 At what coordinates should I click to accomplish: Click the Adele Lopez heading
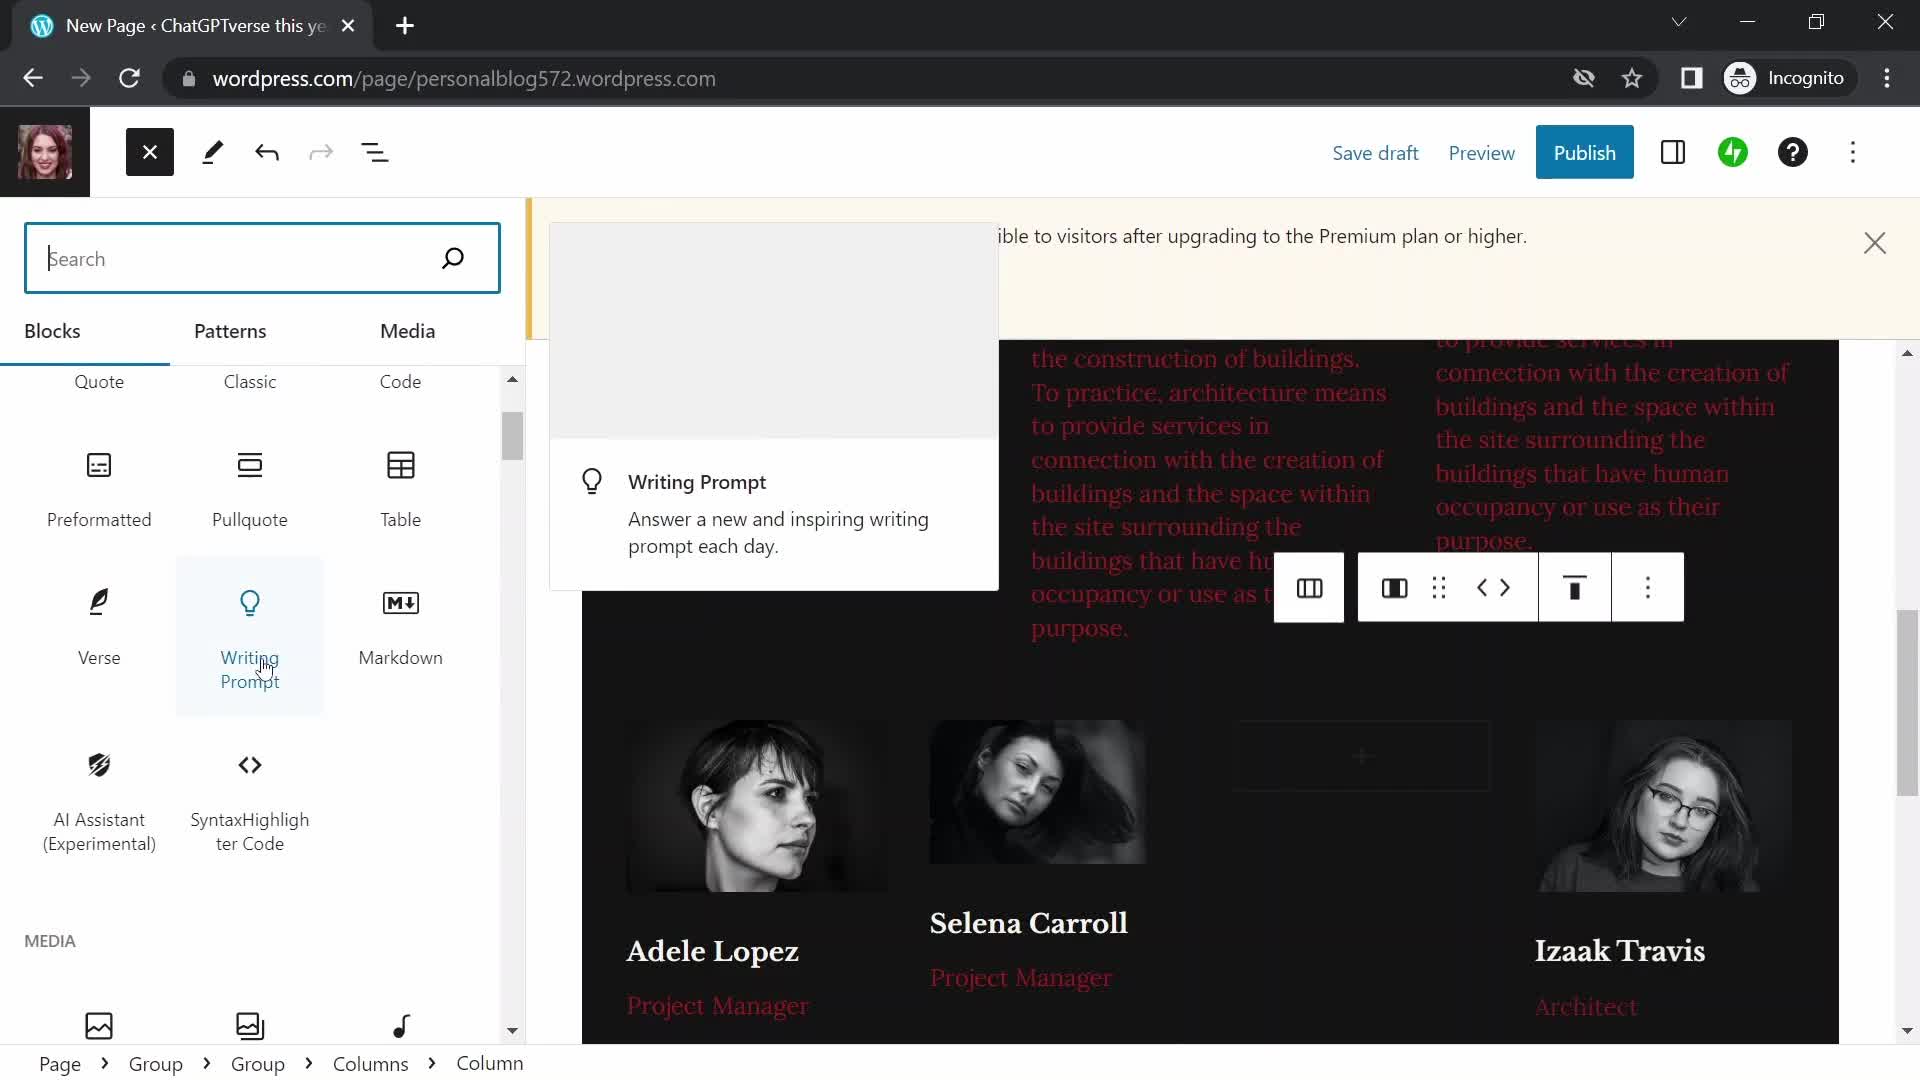[713, 951]
